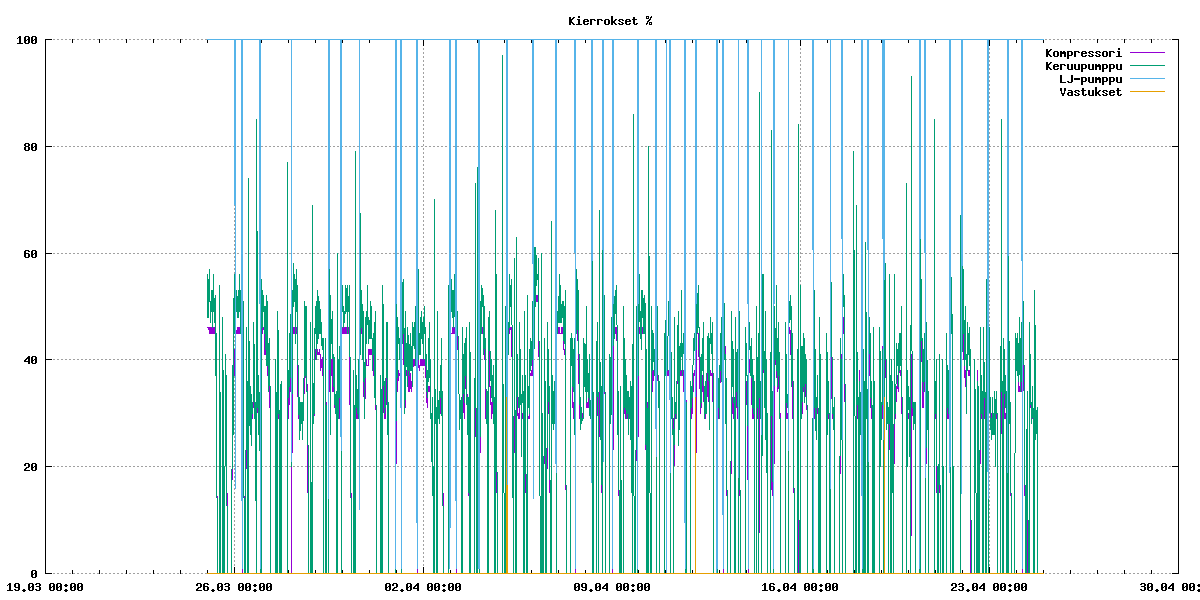Select the Kompressori legend label
Viewport: 1200px width, 600px height.
1083,52
